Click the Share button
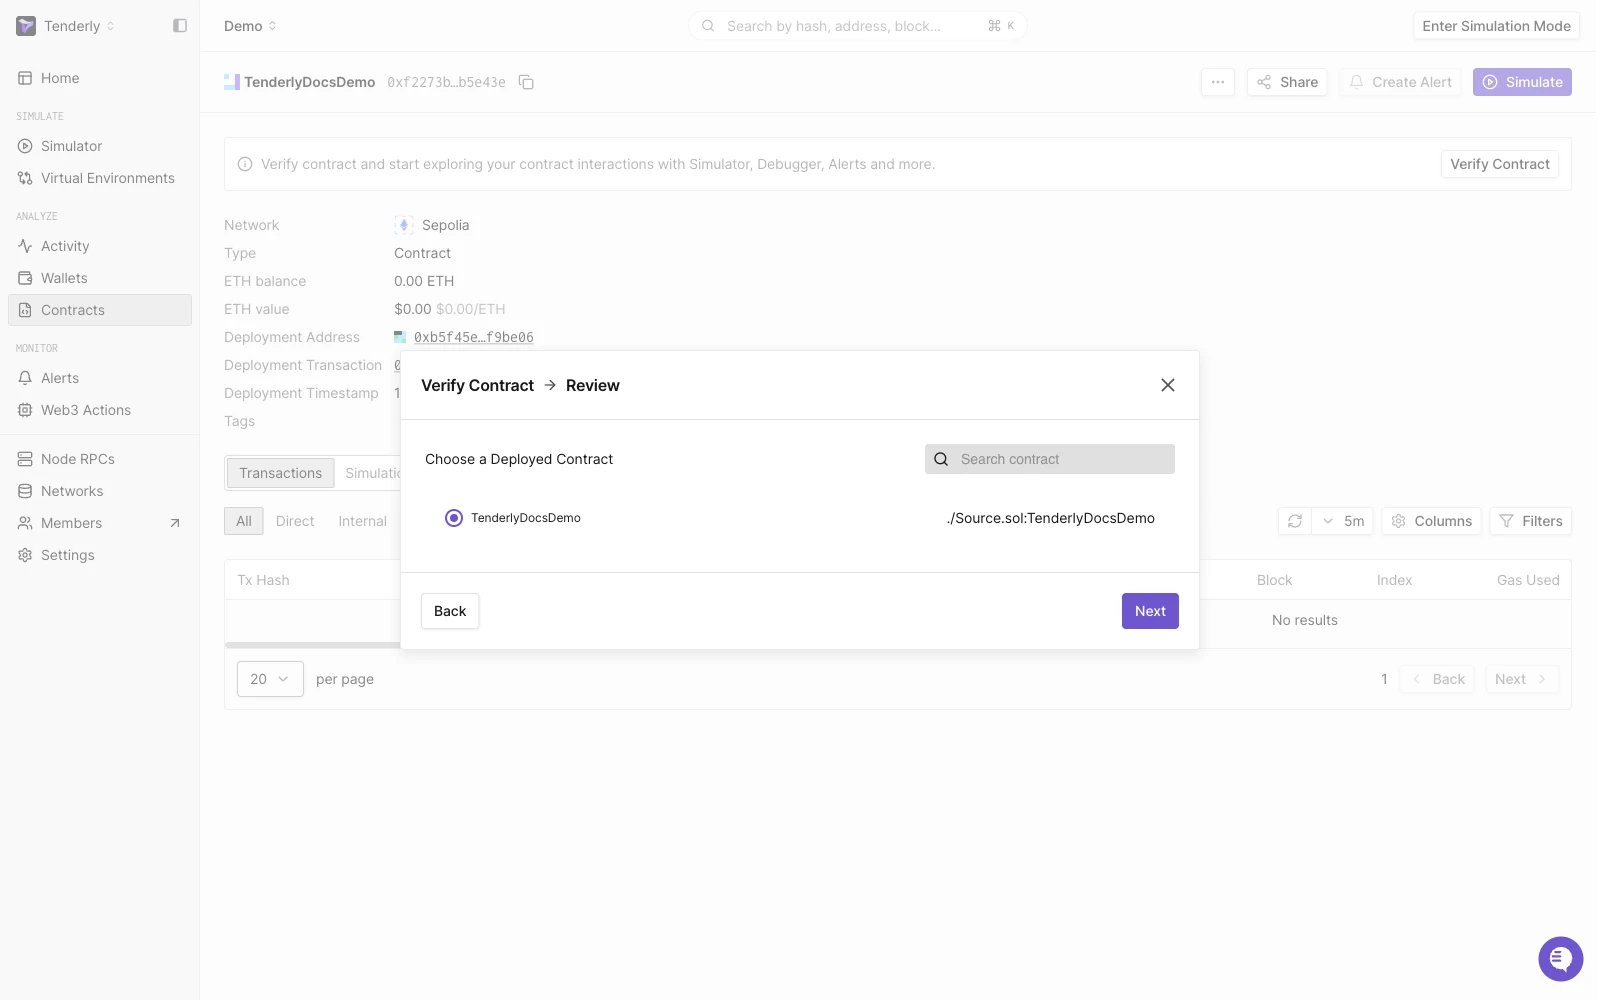The image size is (1600, 1000). tap(1287, 82)
